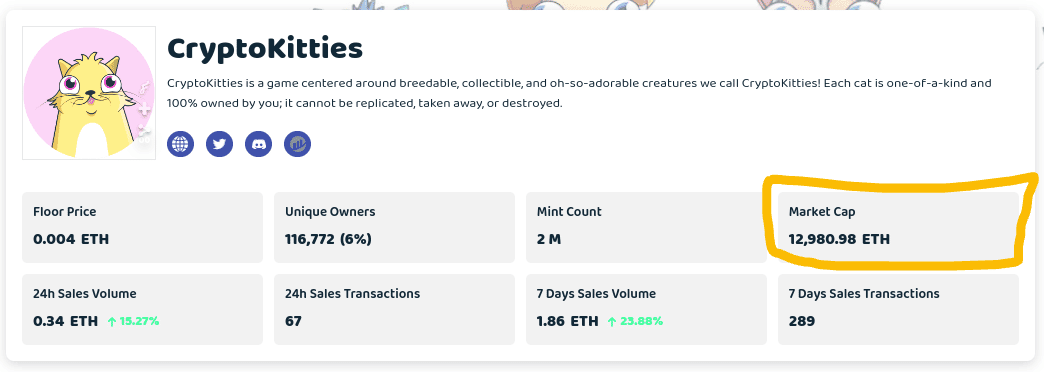Select the 7 Days Sales Volume card
1044x372 pixels.
647,309
